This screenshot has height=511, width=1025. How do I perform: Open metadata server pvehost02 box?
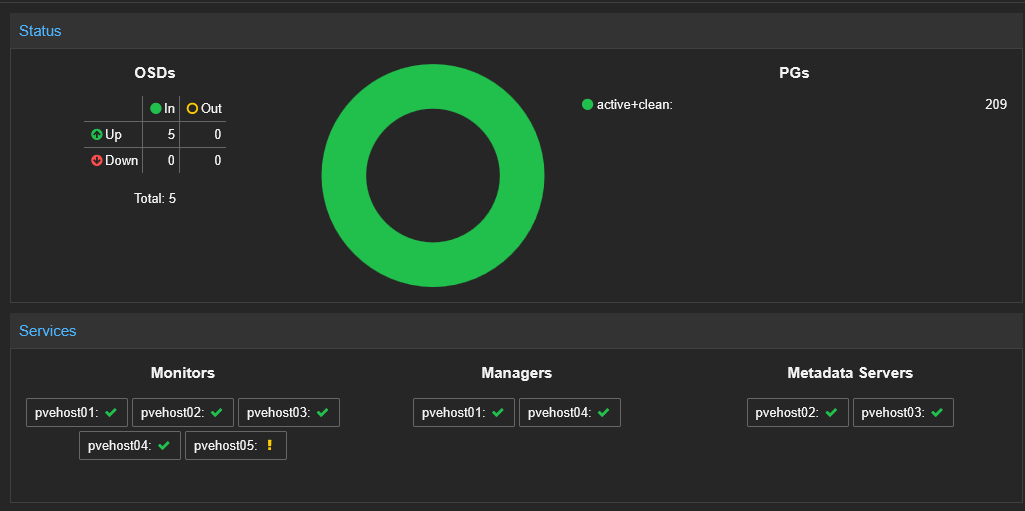pos(798,412)
